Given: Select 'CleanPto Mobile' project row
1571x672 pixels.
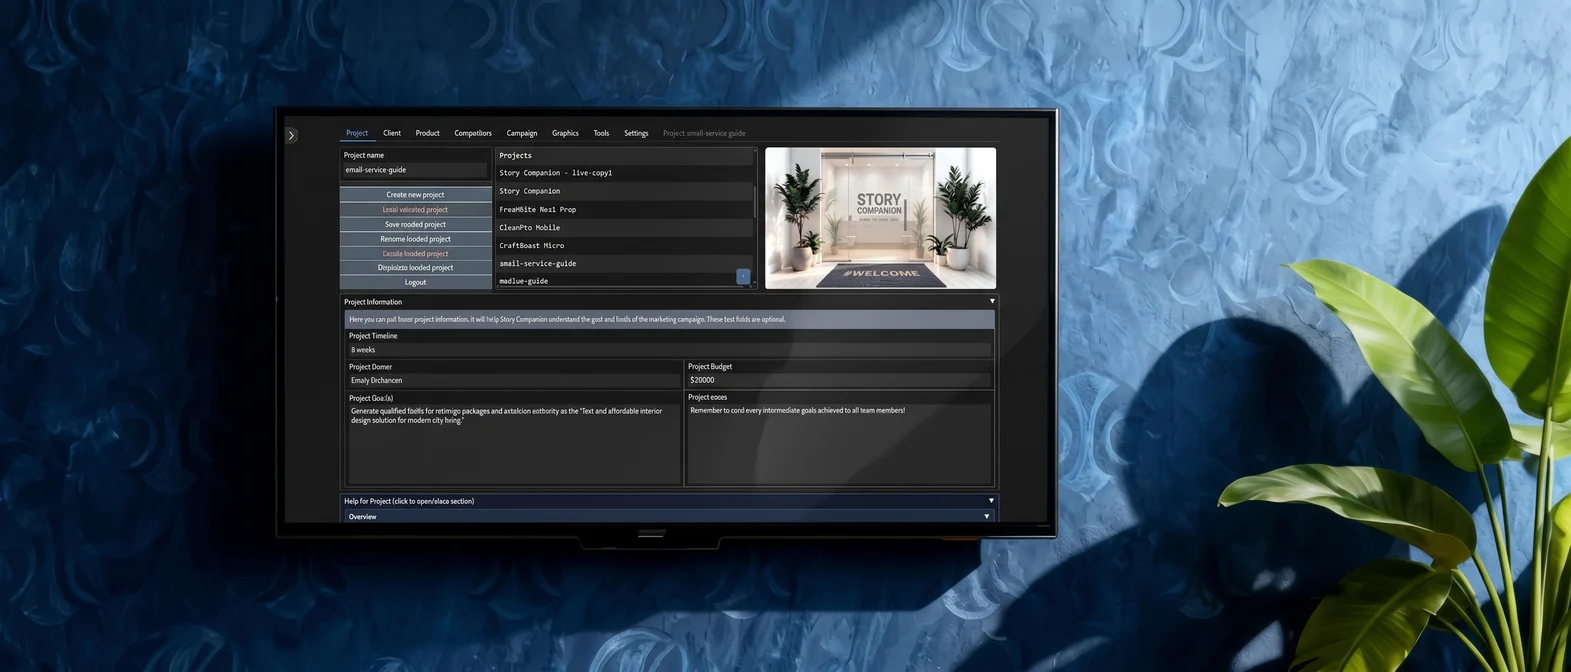Looking at the screenshot, I should [x=624, y=227].
